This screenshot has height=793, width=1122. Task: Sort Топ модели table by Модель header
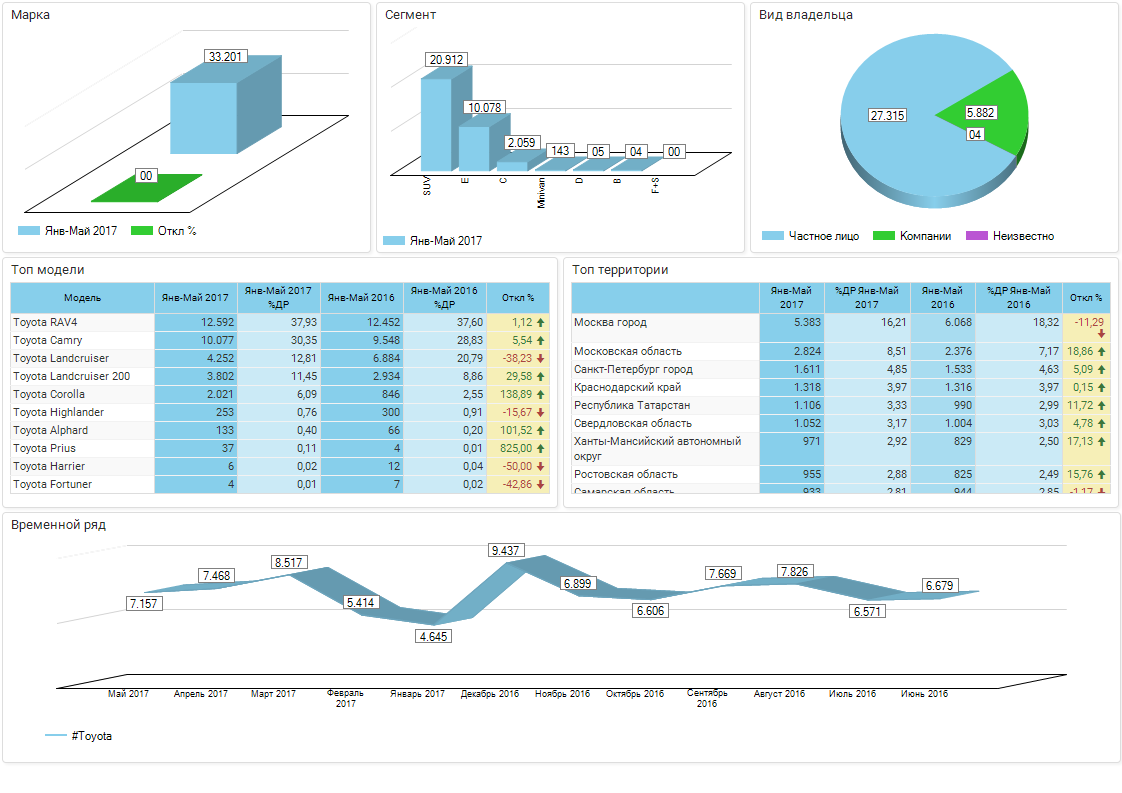pos(82,298)
